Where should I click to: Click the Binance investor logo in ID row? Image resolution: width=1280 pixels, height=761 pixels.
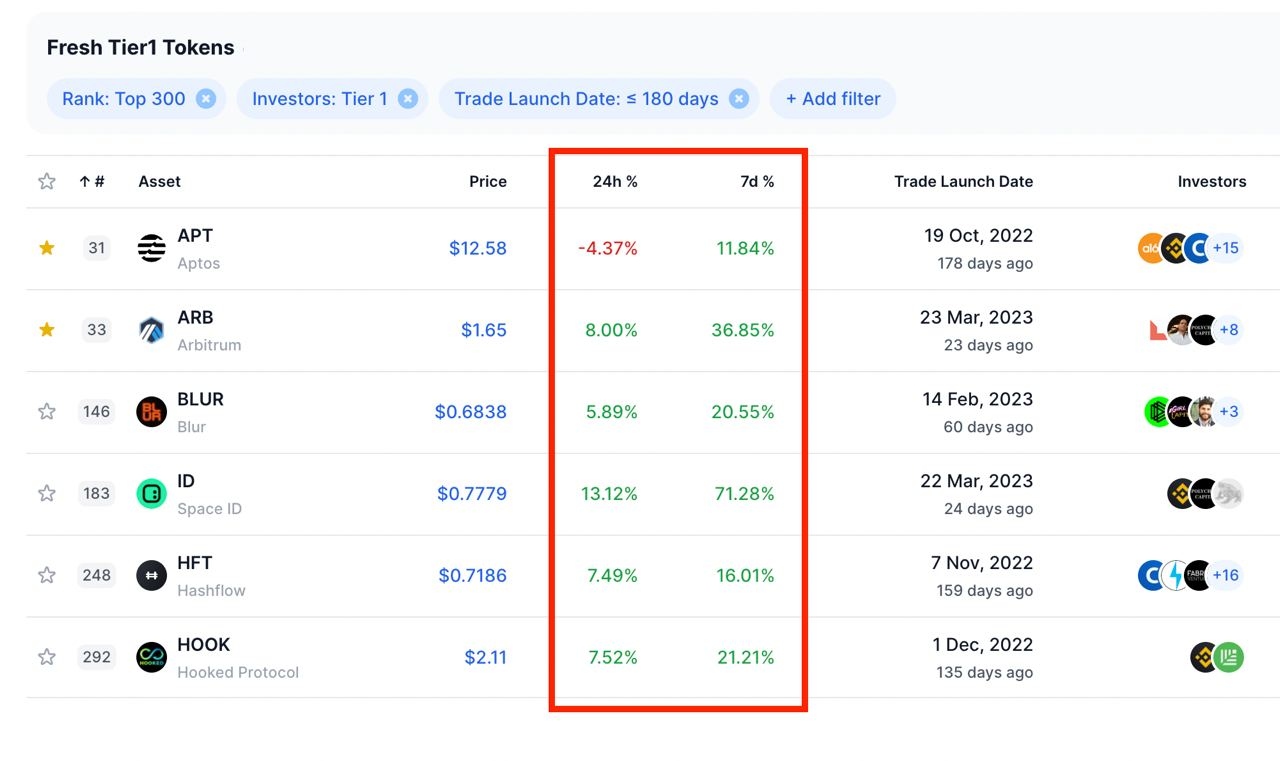(x=1181, y=493)
